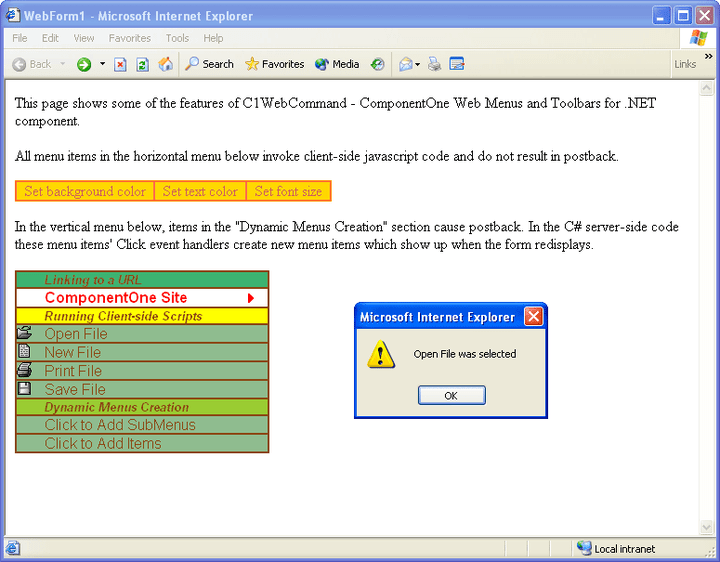Choose the Open File menu item

pyautogui.click(x=142, y=334)
